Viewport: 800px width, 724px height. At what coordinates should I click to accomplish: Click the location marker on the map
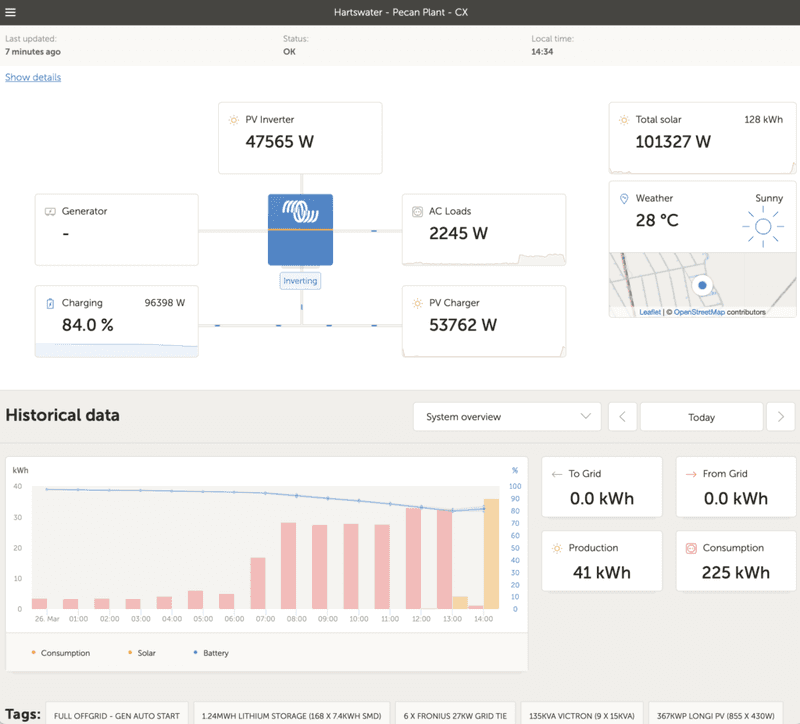click(x=702, y=286)
